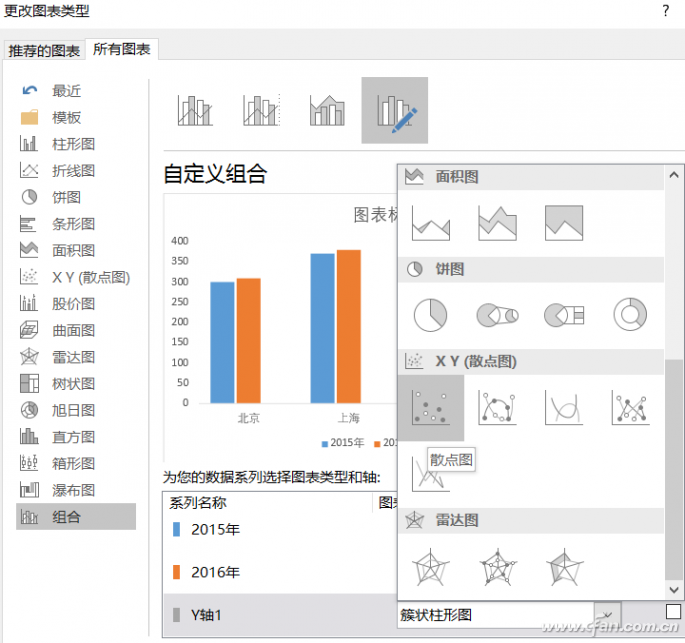
Task: Select 面积图 area category in sidebar
Action: pyautogui.click(x=76, y=251)
